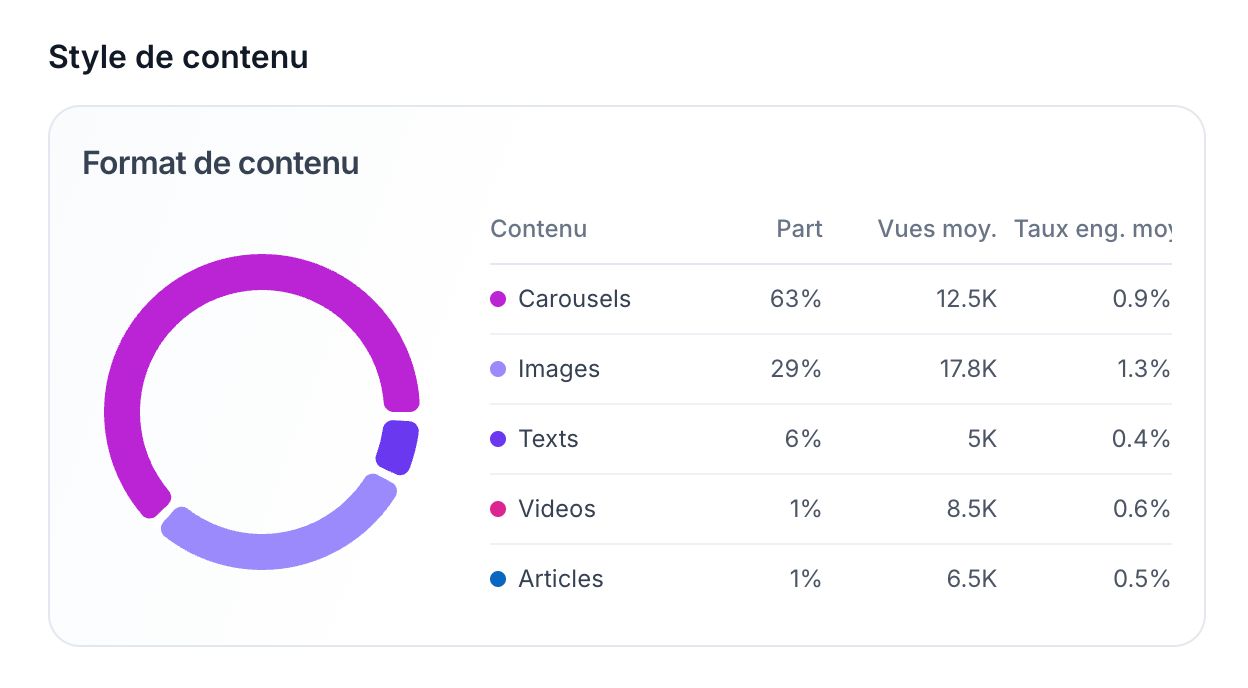Viewport: 1248px width, 688px height.
Task: Click the 17.8K average views for Images
Action: (x=967, y=369)
